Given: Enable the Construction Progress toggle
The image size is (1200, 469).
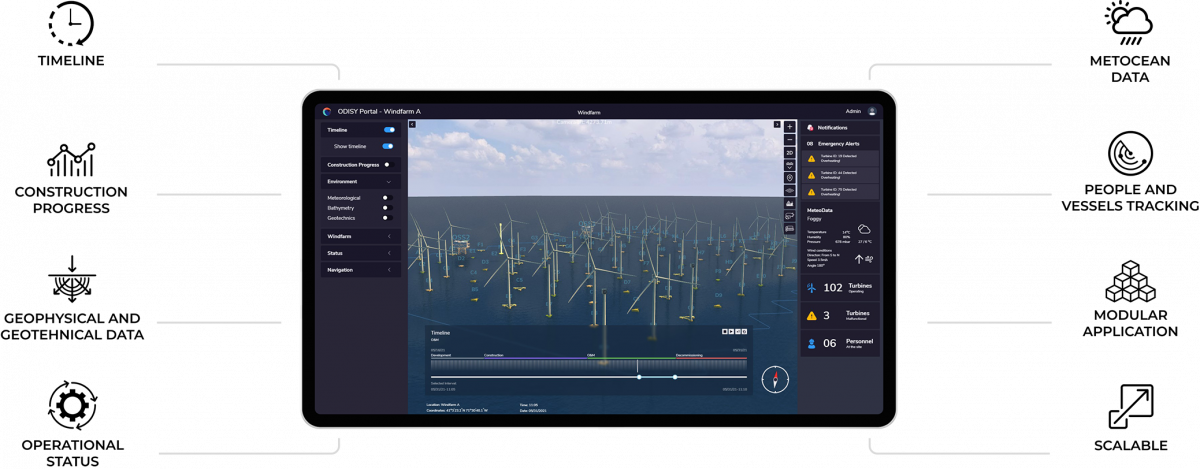Looking at the screenshot, I should [x=387, y=164].
